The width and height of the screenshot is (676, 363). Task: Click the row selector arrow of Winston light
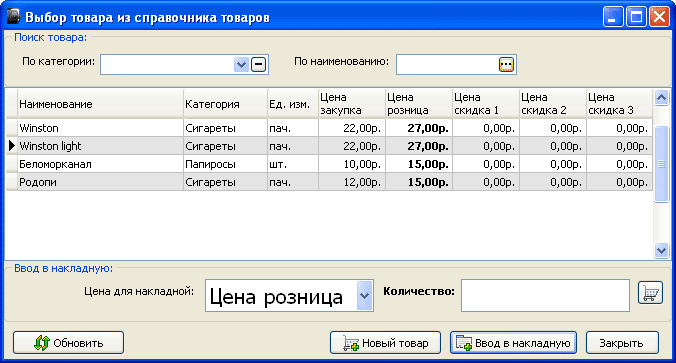pos(12,146)
